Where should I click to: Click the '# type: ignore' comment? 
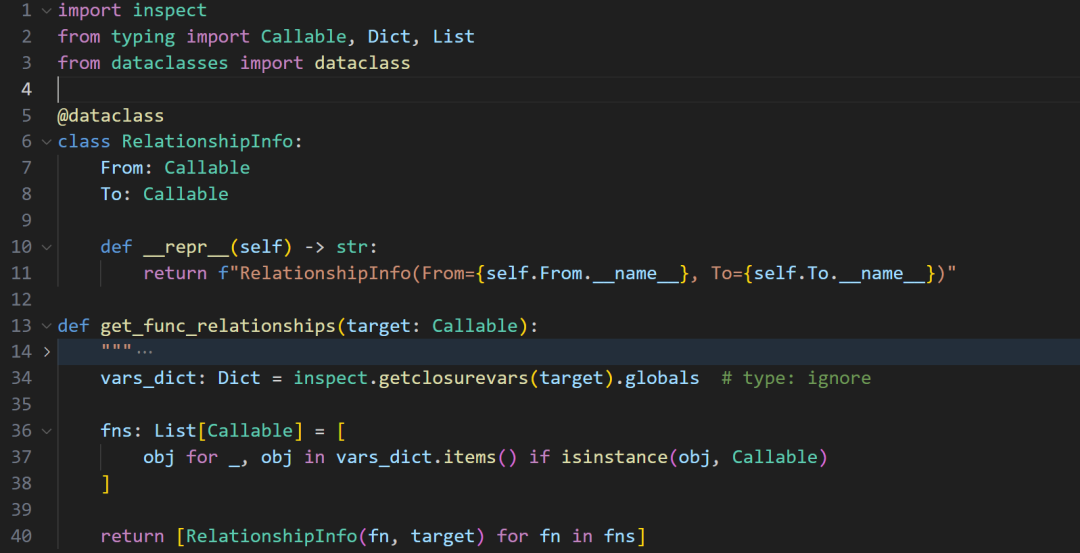pyautogui.click(x=796, y=378)
